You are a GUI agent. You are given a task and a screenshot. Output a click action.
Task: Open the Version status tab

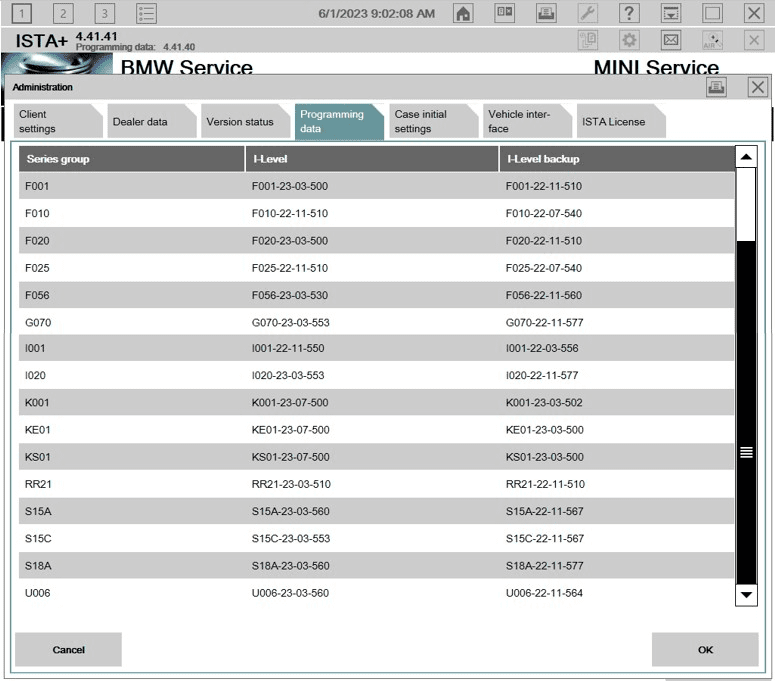pos(245,121)
